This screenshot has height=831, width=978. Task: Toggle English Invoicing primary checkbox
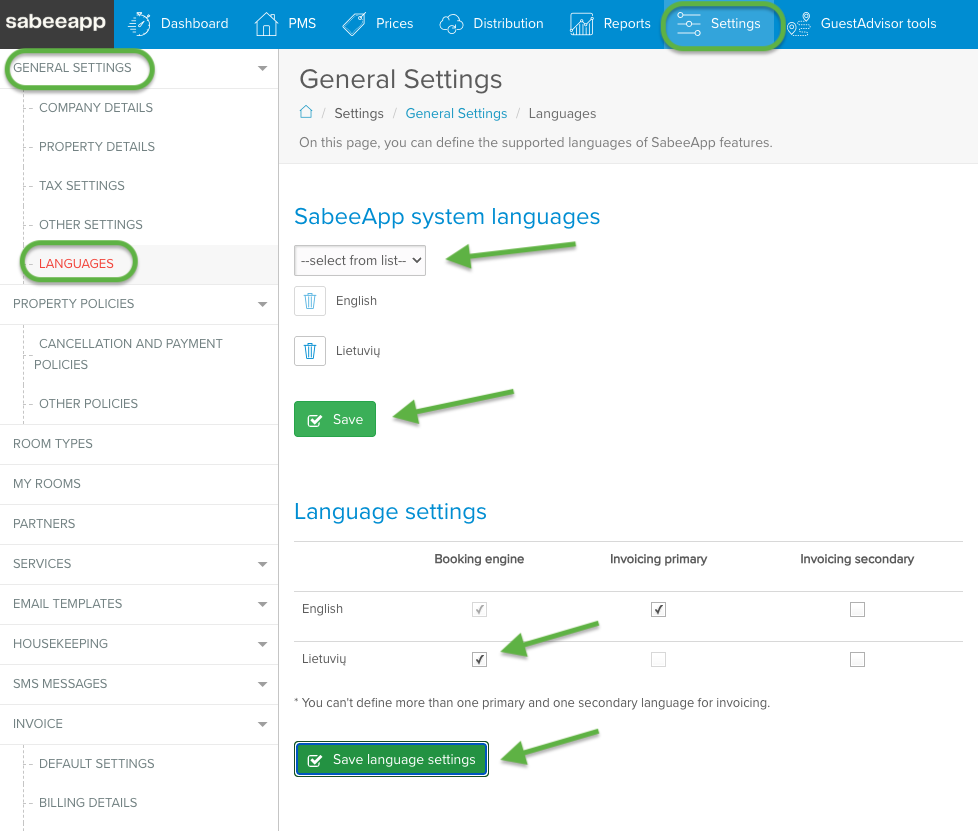[x=658, y=609]
